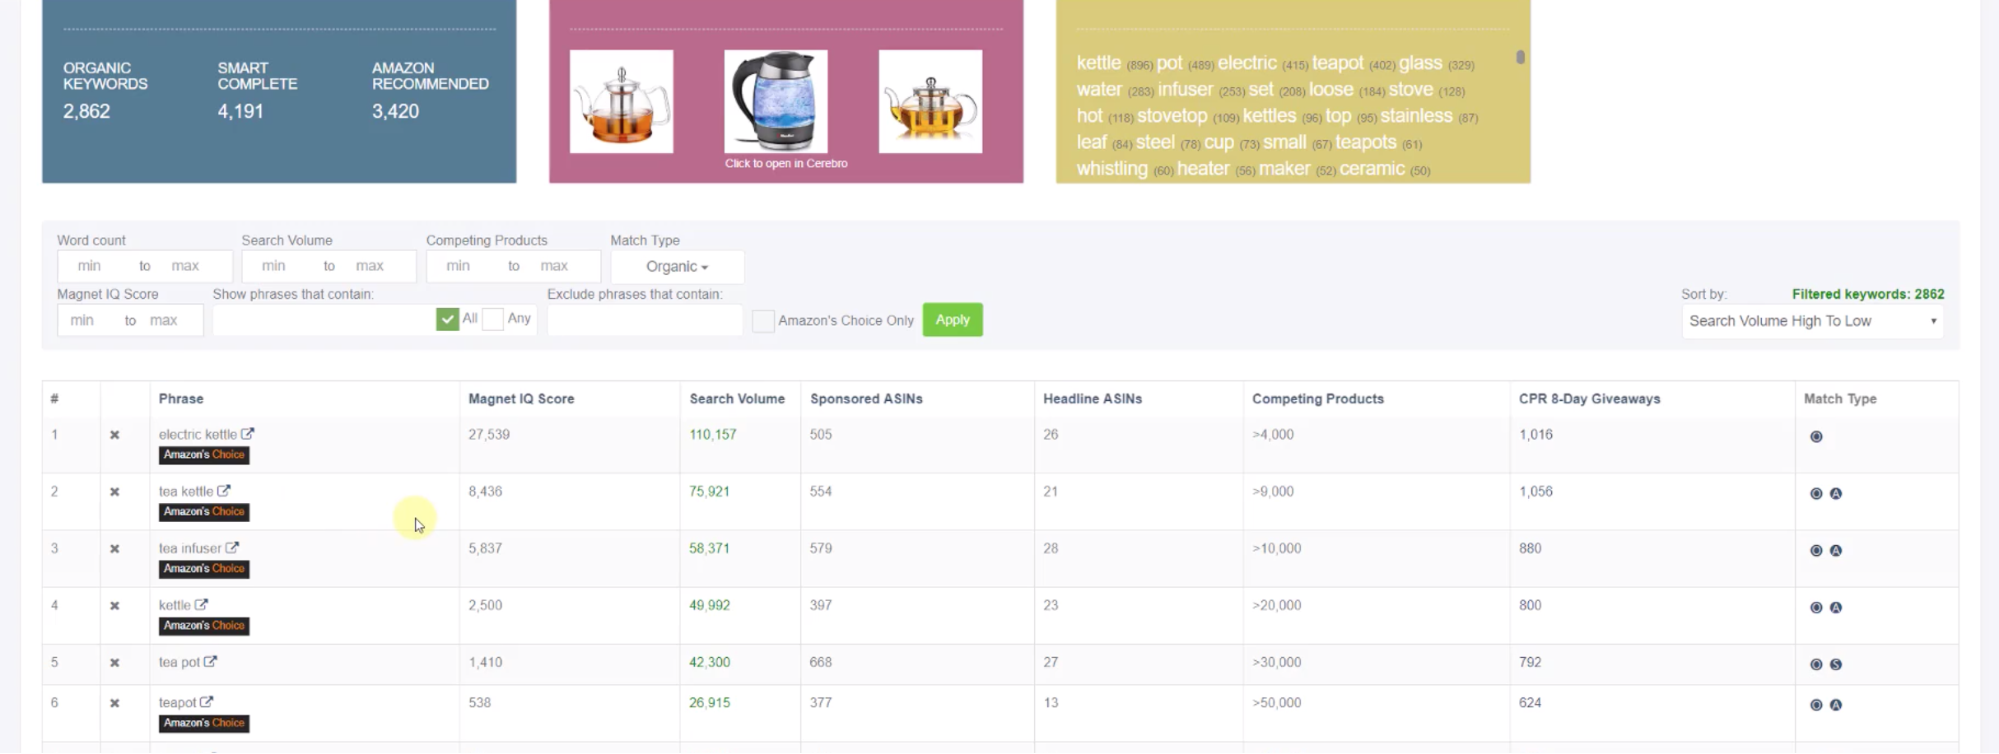Click Exclude phrases that contain field

pos(645,320)
